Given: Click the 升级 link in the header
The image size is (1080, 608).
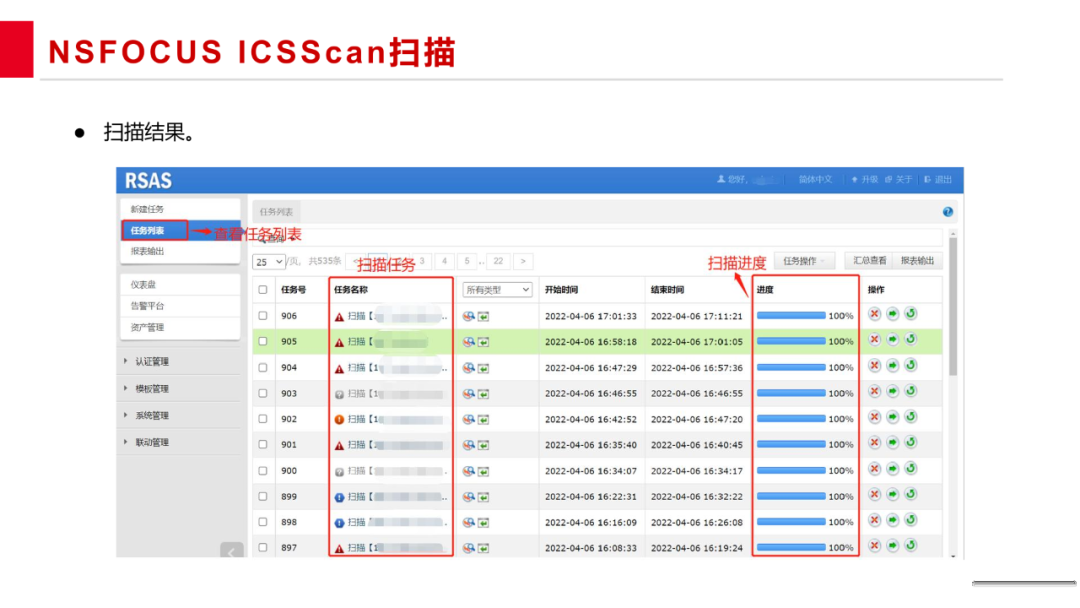Looking at the screenshot, I should click(864, 180).
